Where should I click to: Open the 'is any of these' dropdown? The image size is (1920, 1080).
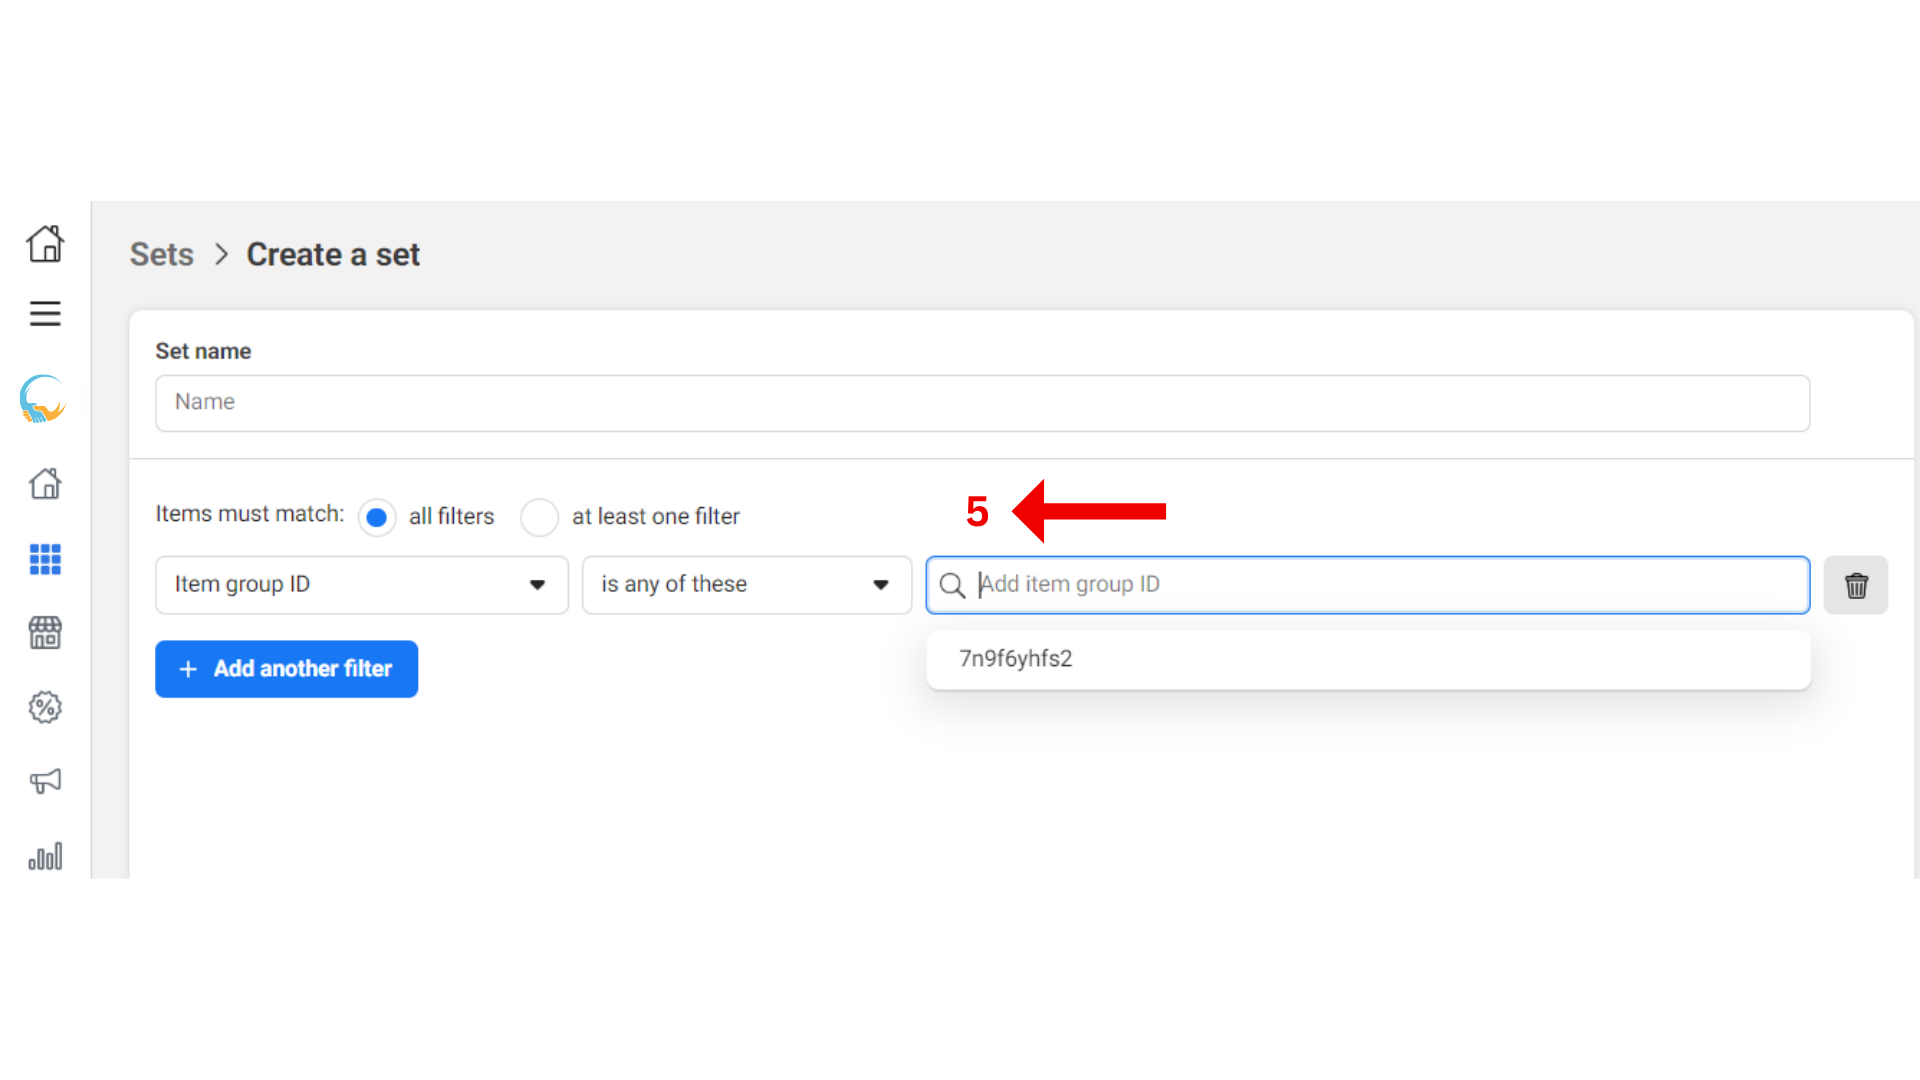coord(746,585)
